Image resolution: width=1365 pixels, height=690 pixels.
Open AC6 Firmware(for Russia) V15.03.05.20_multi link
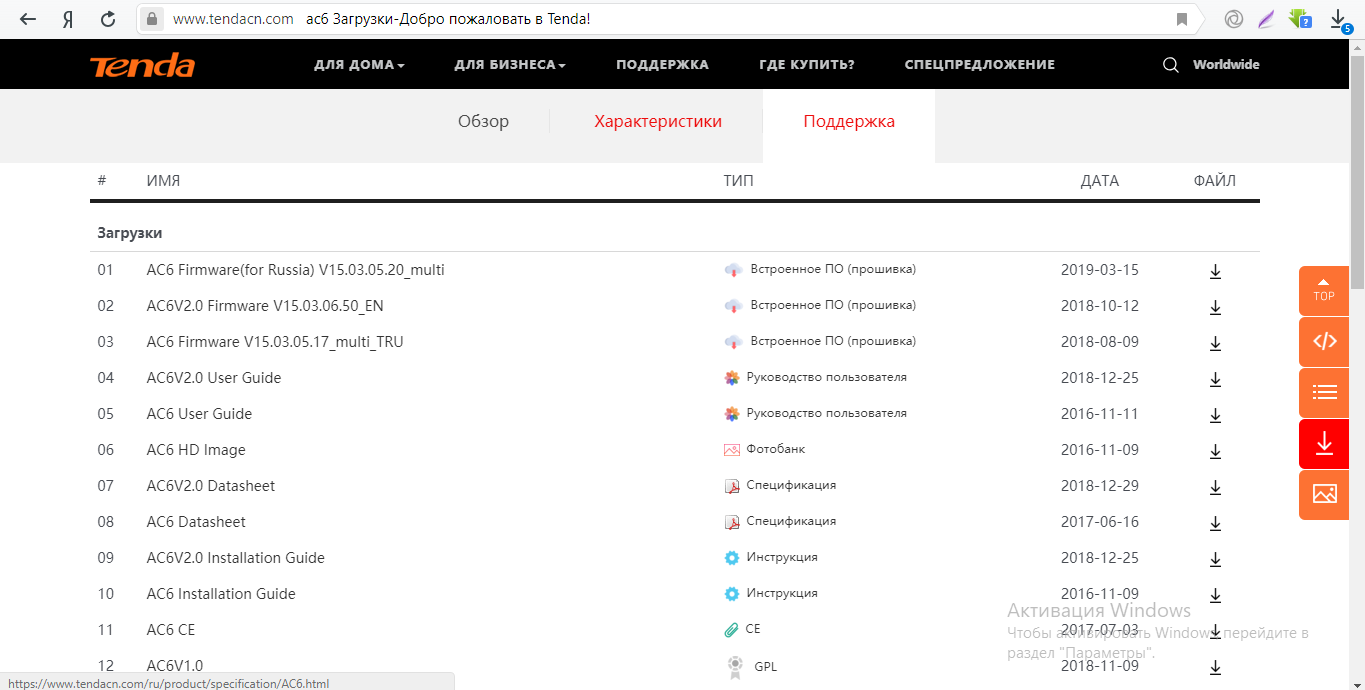295,270
